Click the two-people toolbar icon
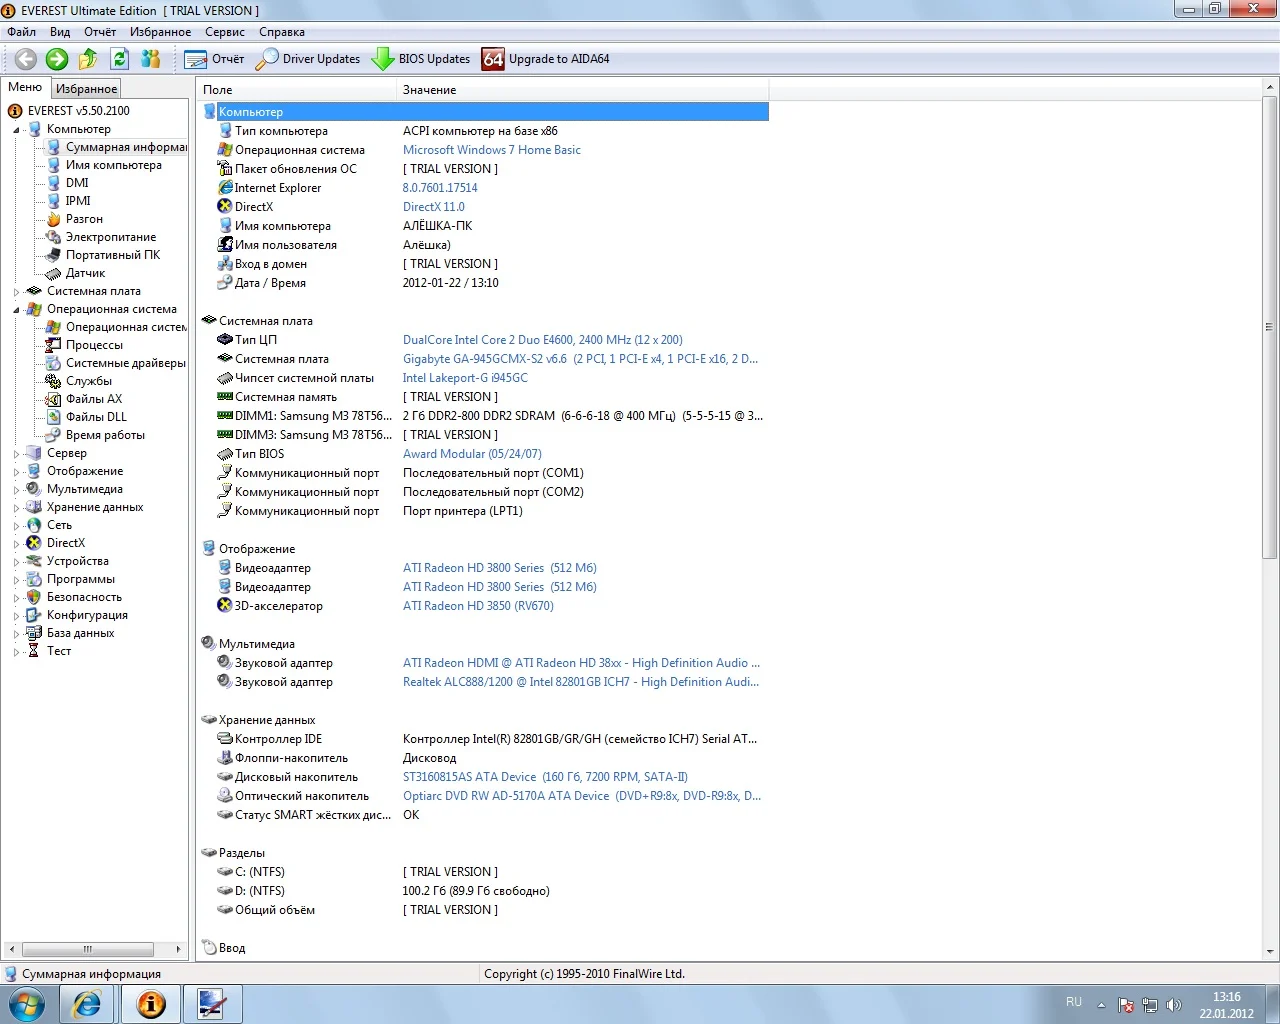Image resolution: width=1280 pixels, height=1024 pixels. point(151,59)
